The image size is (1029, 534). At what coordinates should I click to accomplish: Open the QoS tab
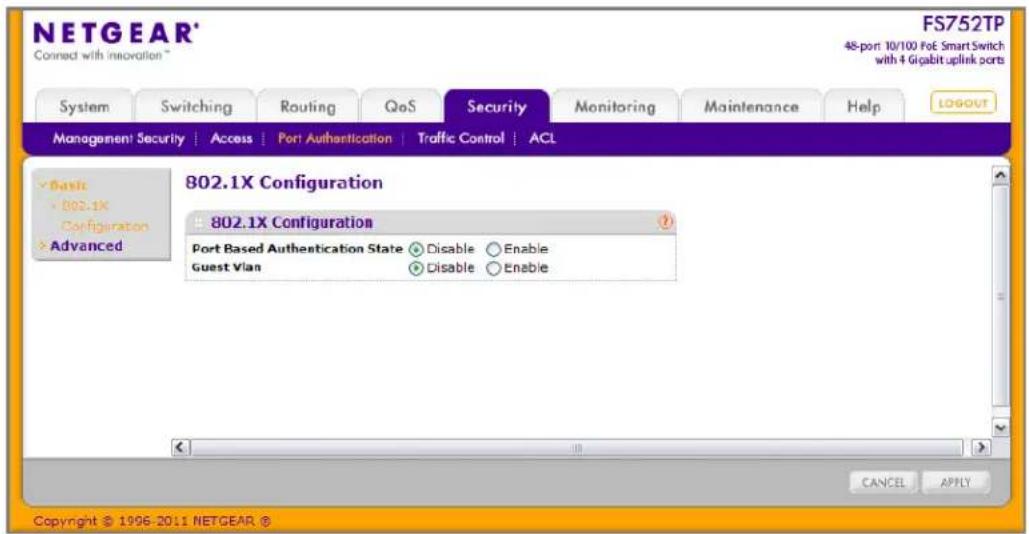point(400,107)
